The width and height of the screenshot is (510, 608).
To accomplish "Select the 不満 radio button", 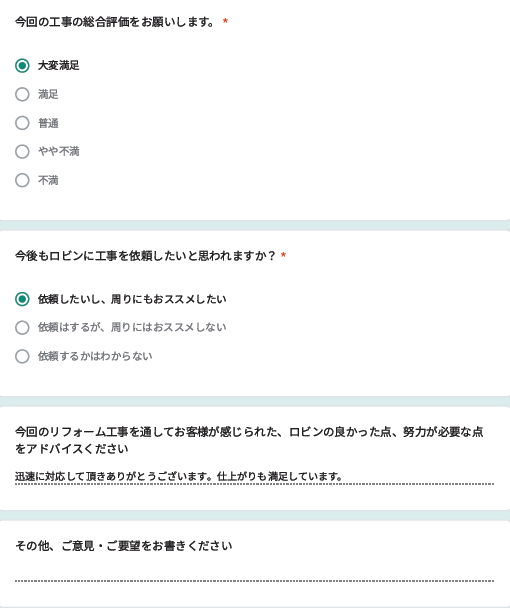I will 22,180.
